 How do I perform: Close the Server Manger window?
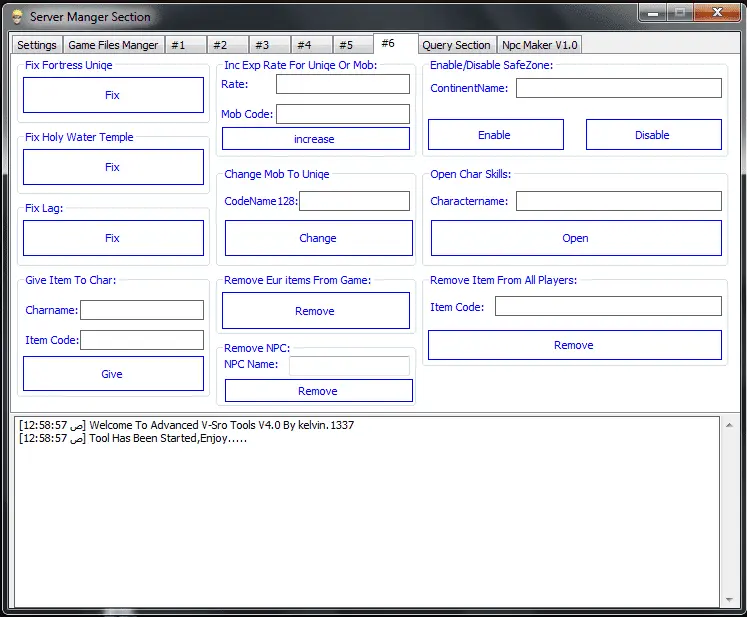717,13
